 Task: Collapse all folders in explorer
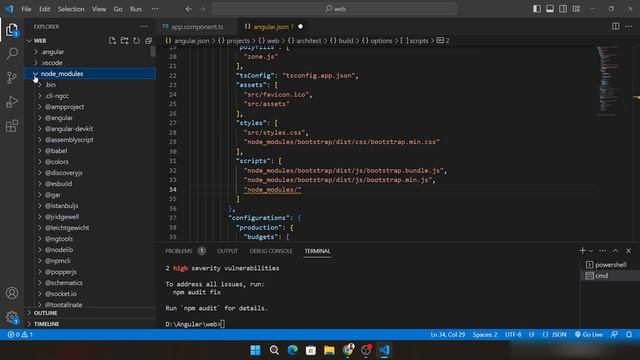point(148,40)
